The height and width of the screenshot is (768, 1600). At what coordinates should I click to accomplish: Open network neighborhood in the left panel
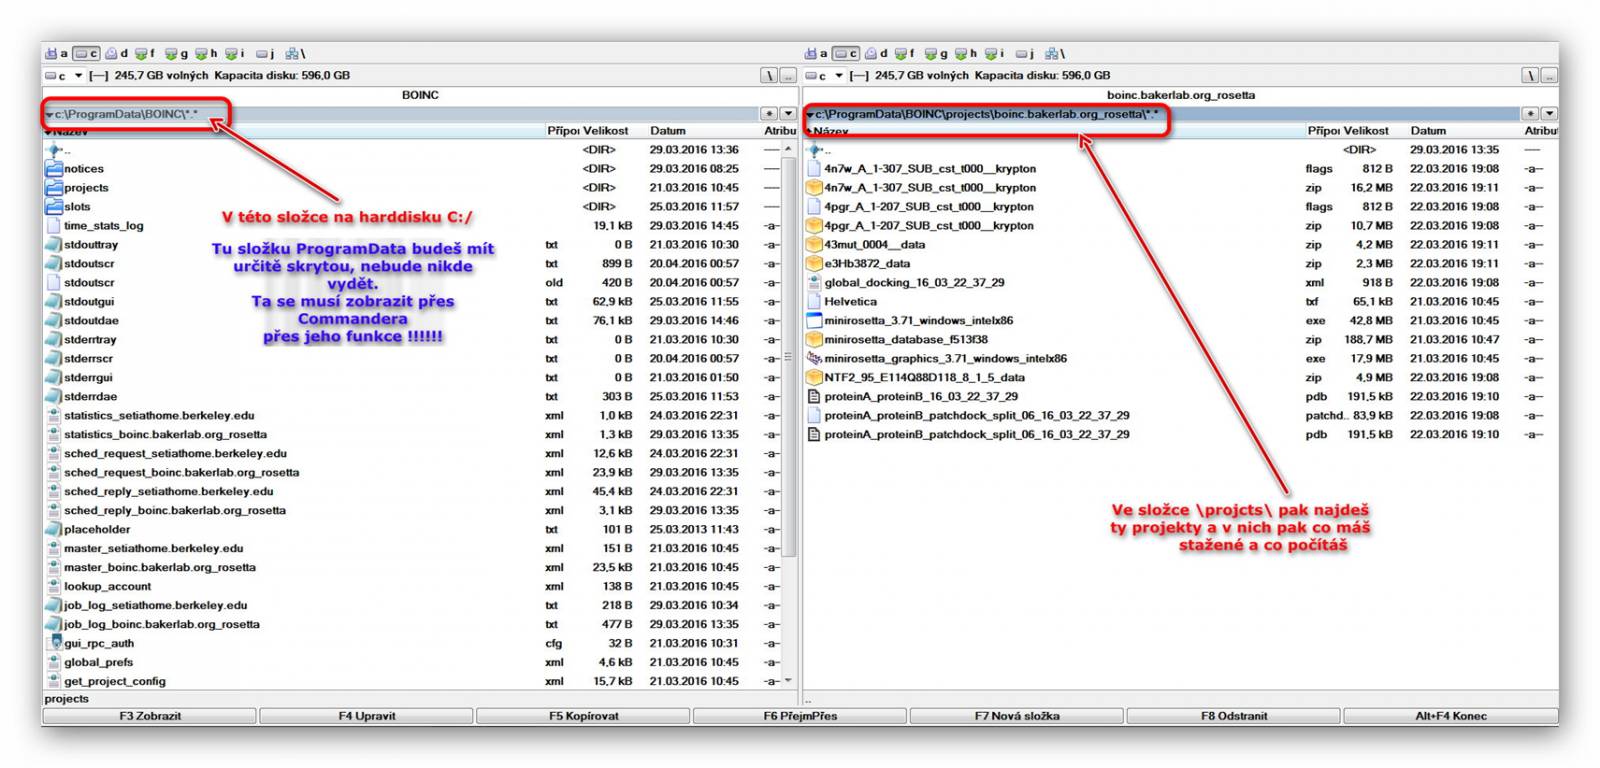(x=296, y=54)
